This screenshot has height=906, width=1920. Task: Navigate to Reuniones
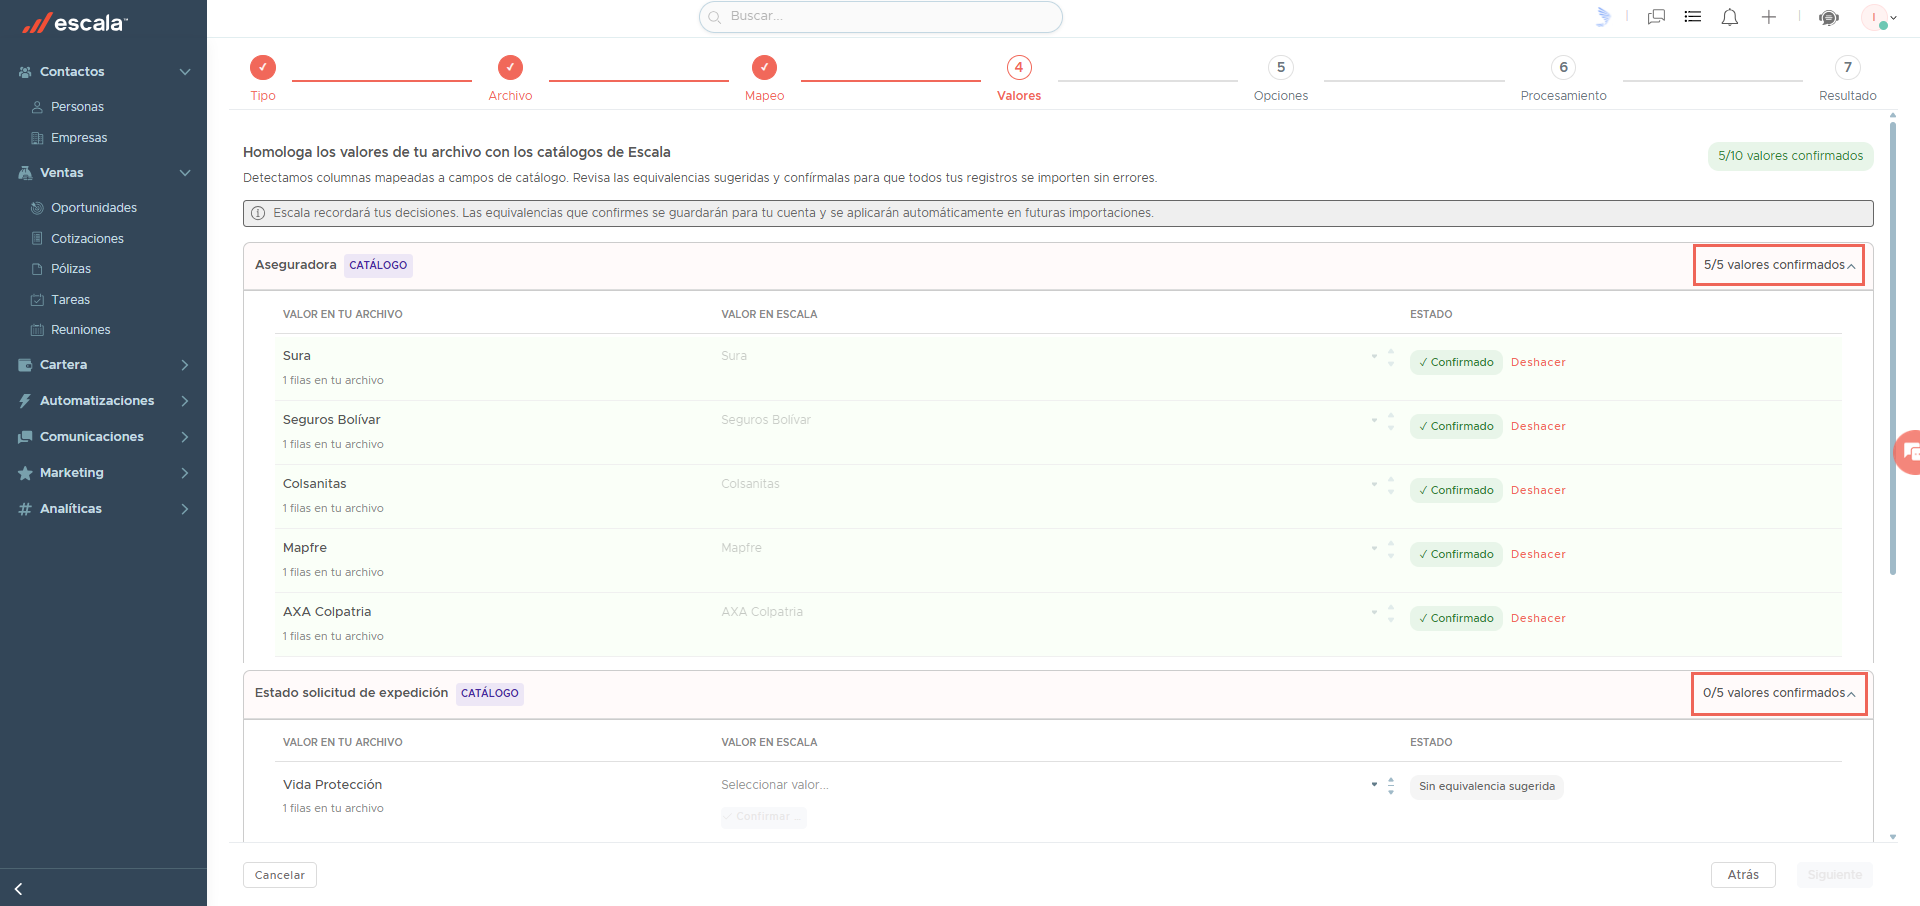click(x=81, y=330)
